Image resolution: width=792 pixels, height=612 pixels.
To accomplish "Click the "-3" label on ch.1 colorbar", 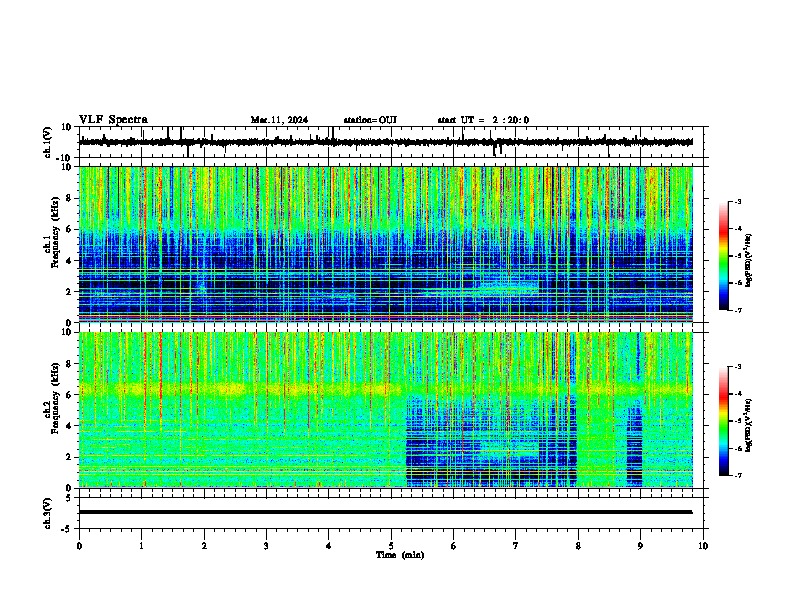I will coord(738,202).
